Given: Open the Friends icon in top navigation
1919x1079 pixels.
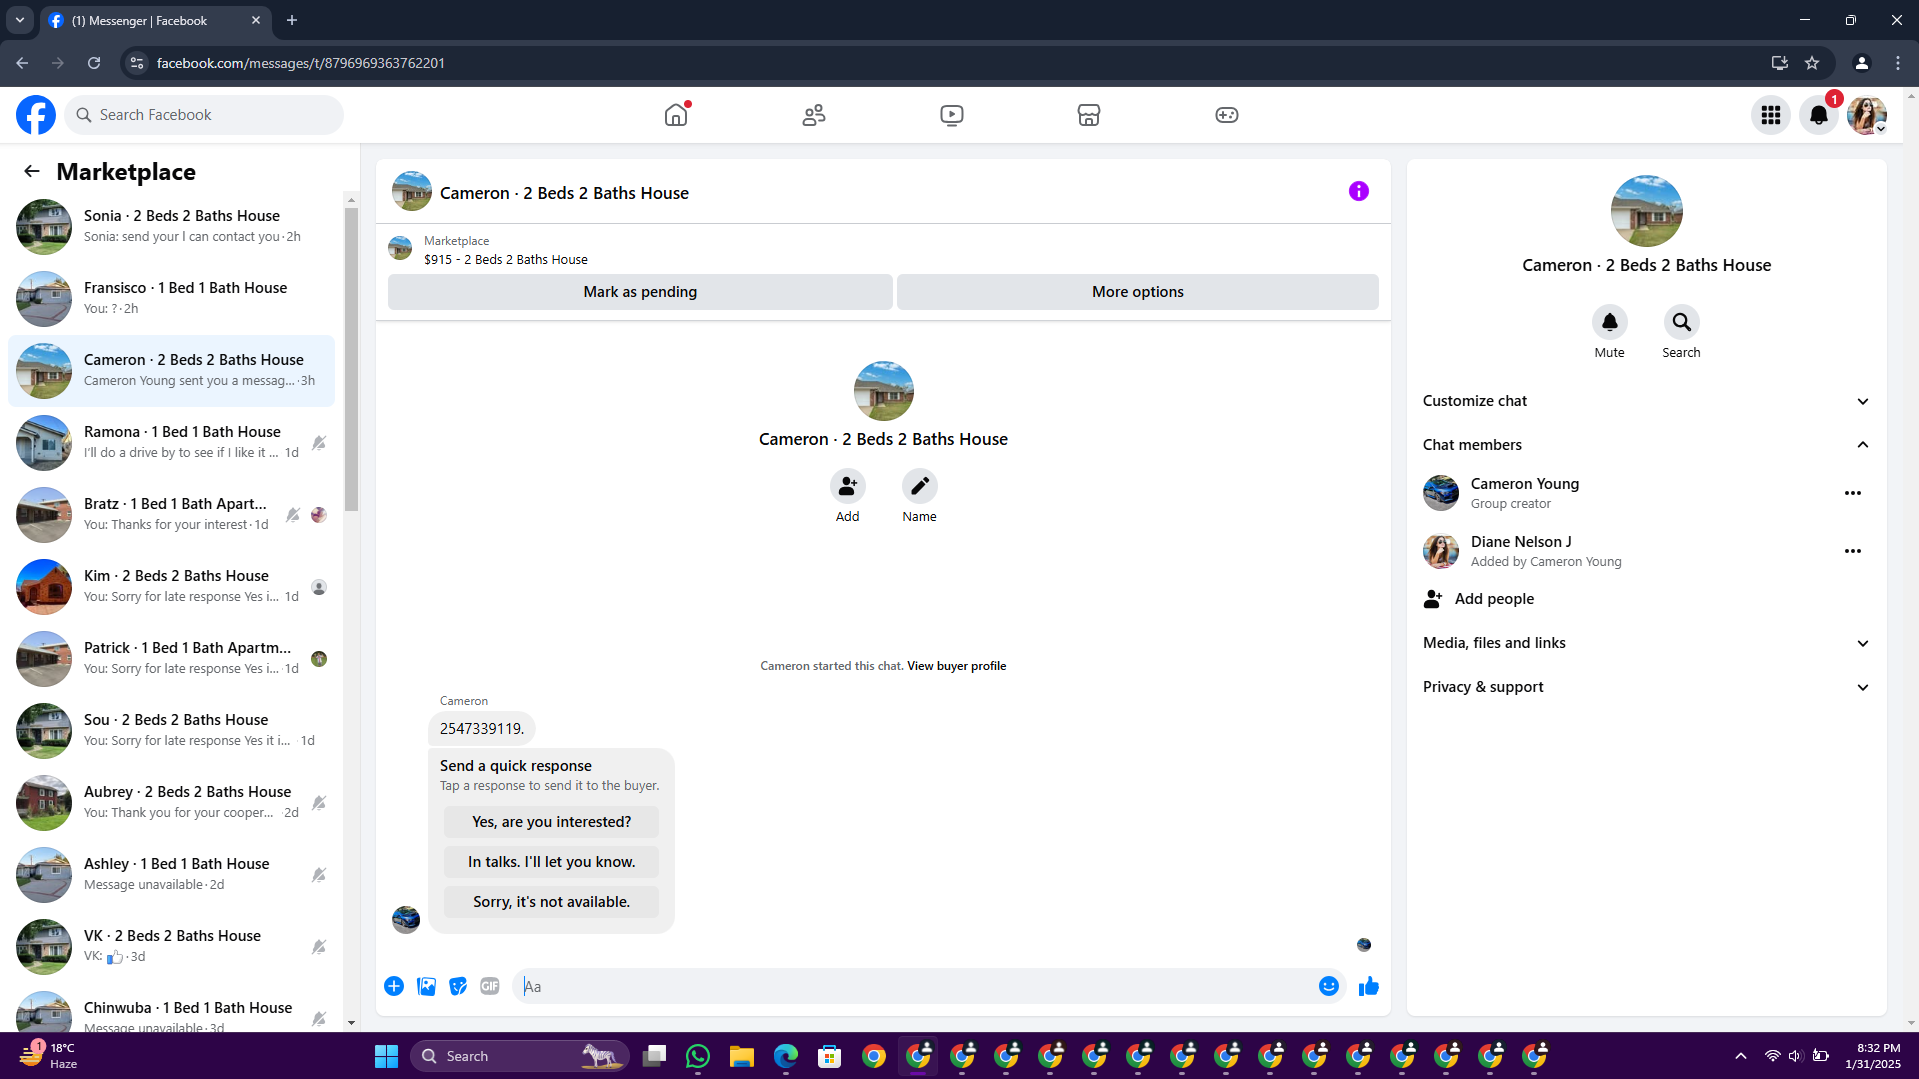Looking at the screenshot, I should tap(814, 115).
